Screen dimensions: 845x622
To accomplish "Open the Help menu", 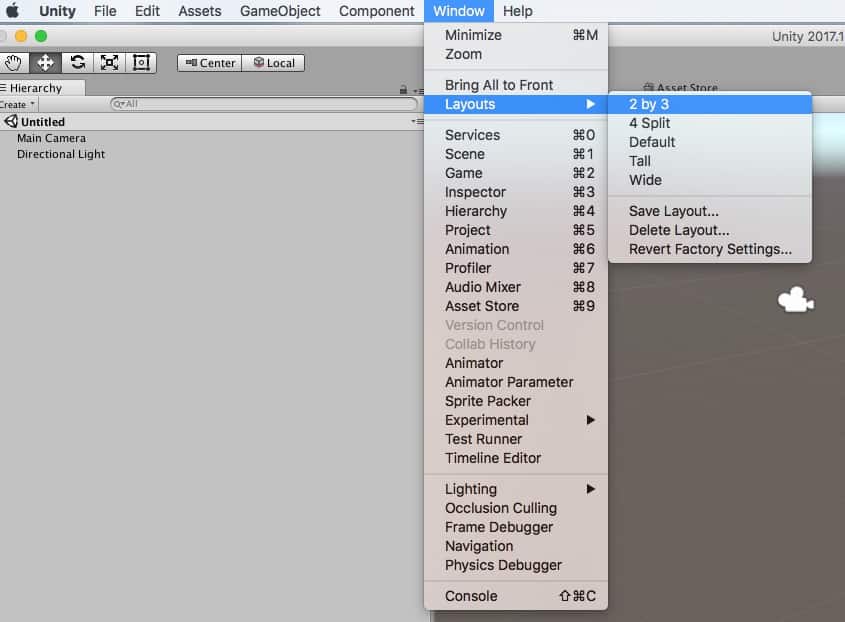I will 517,11.
